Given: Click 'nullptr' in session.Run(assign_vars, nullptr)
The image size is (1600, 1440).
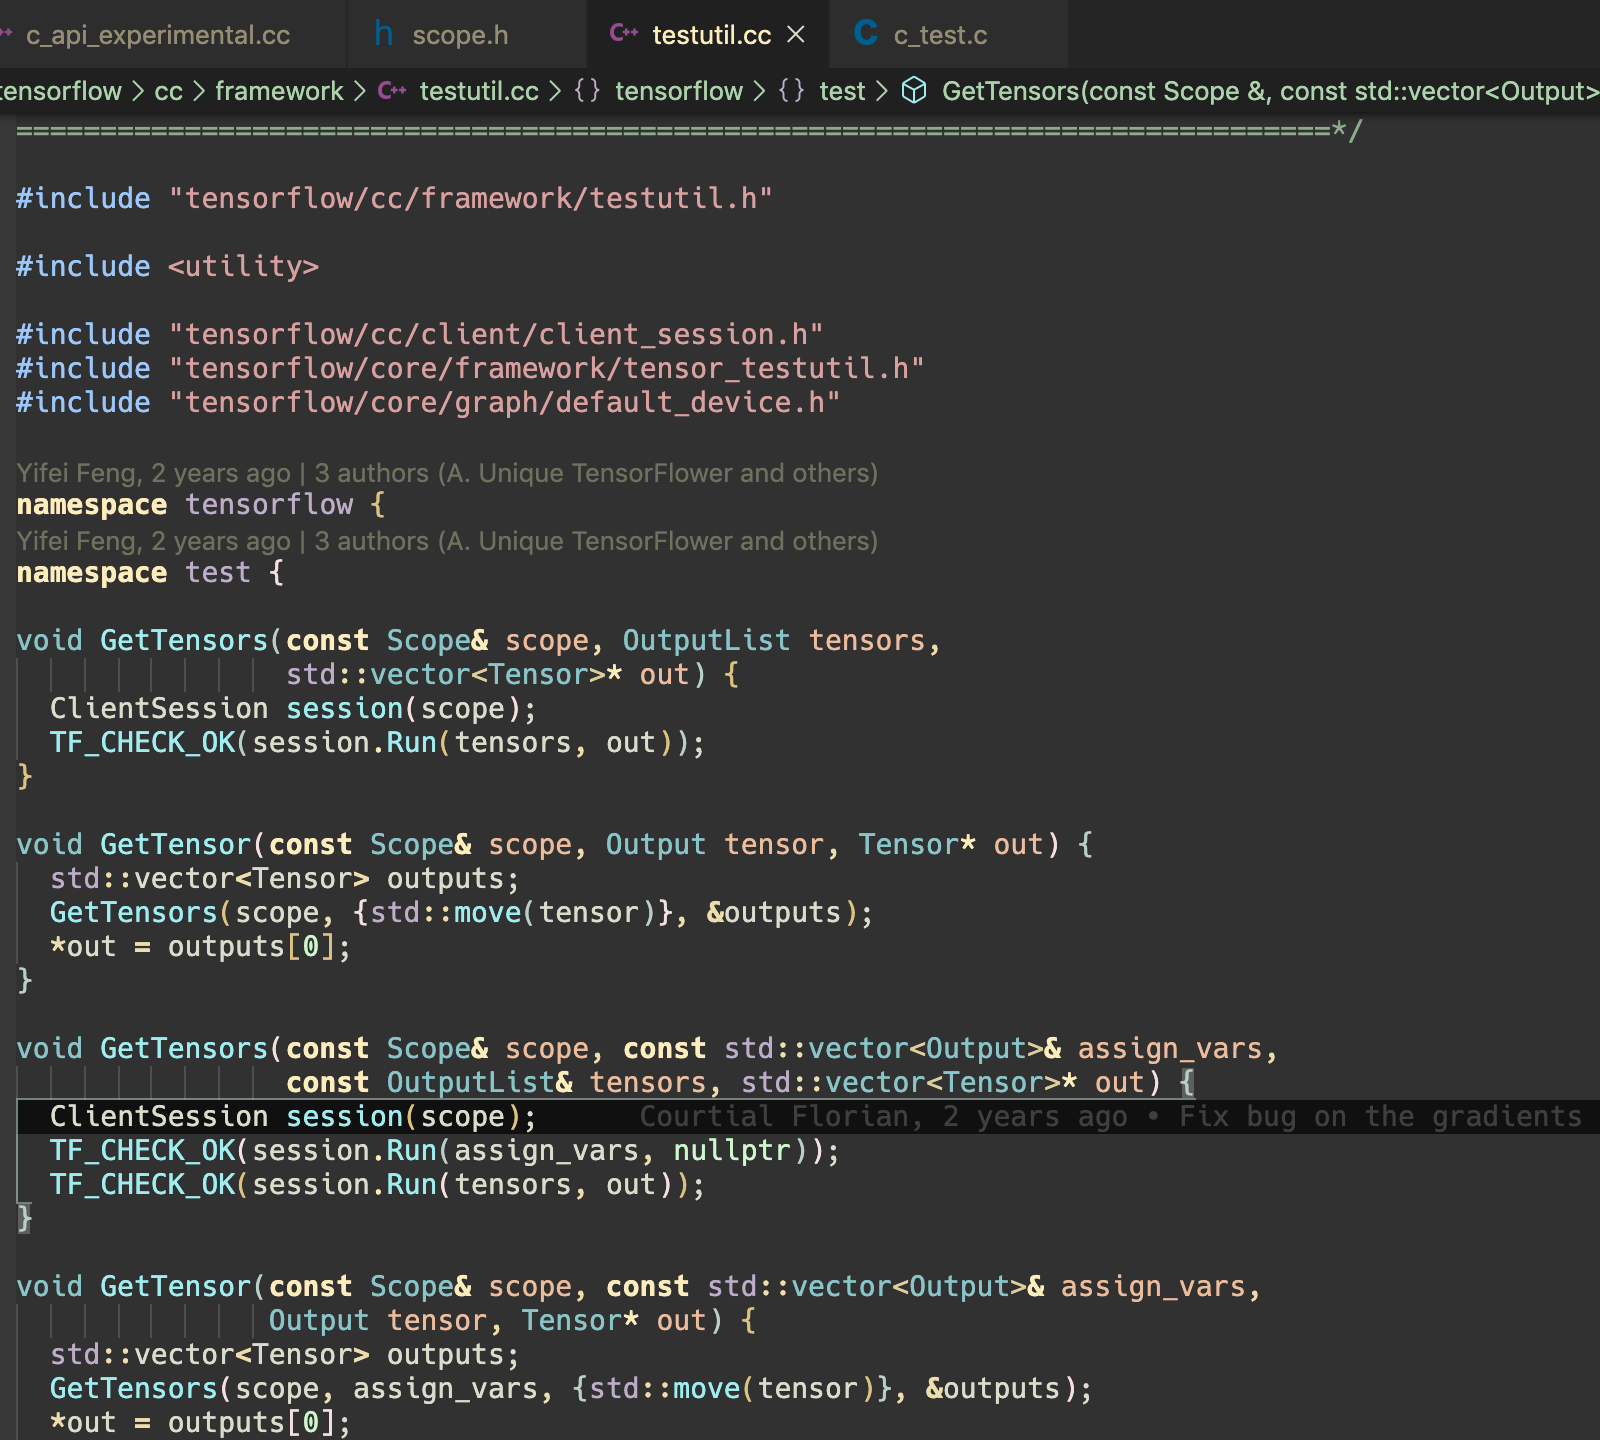Looking at the screenshot, I should pyautogui.click(x=731, y=1150).
